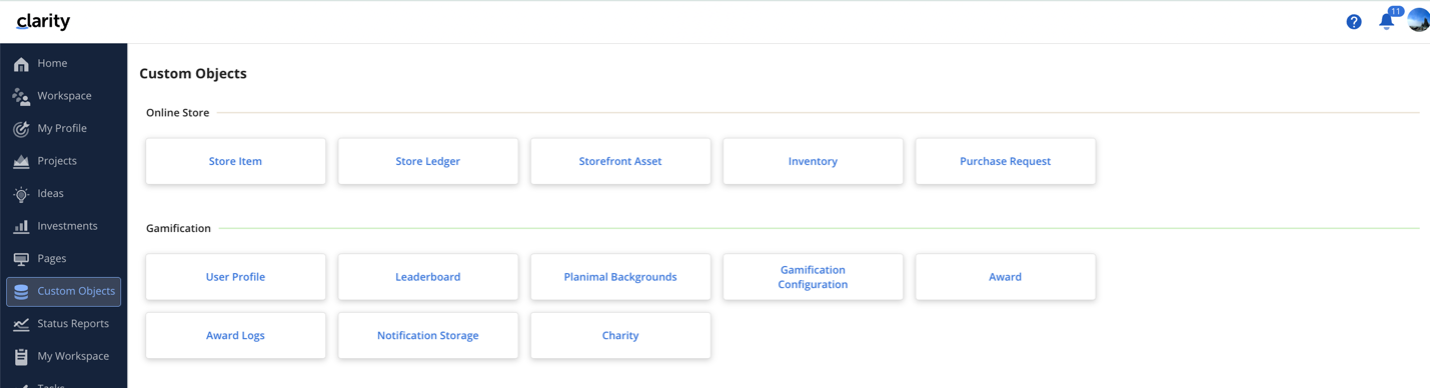Open the help question mark icon

click(1354, 22)
